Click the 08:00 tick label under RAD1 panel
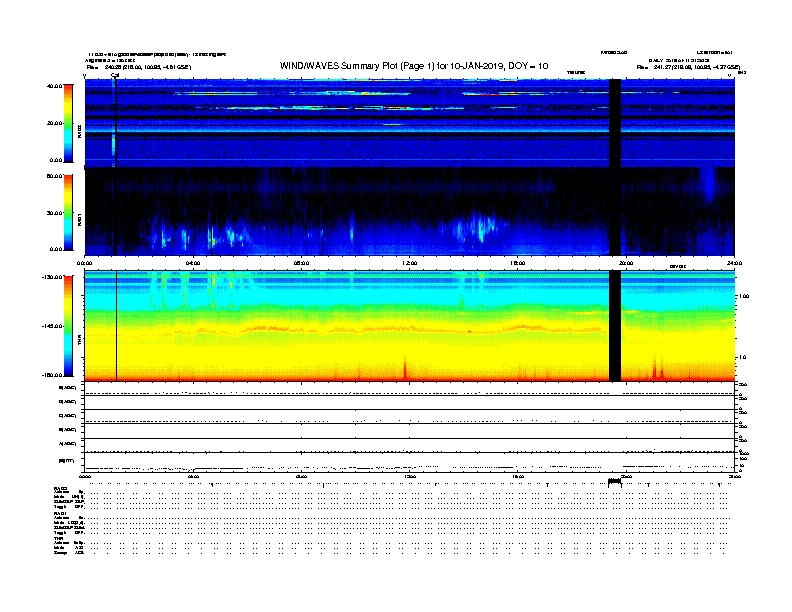The height and width of the screenshot is (612, 792). coord(301,263)
